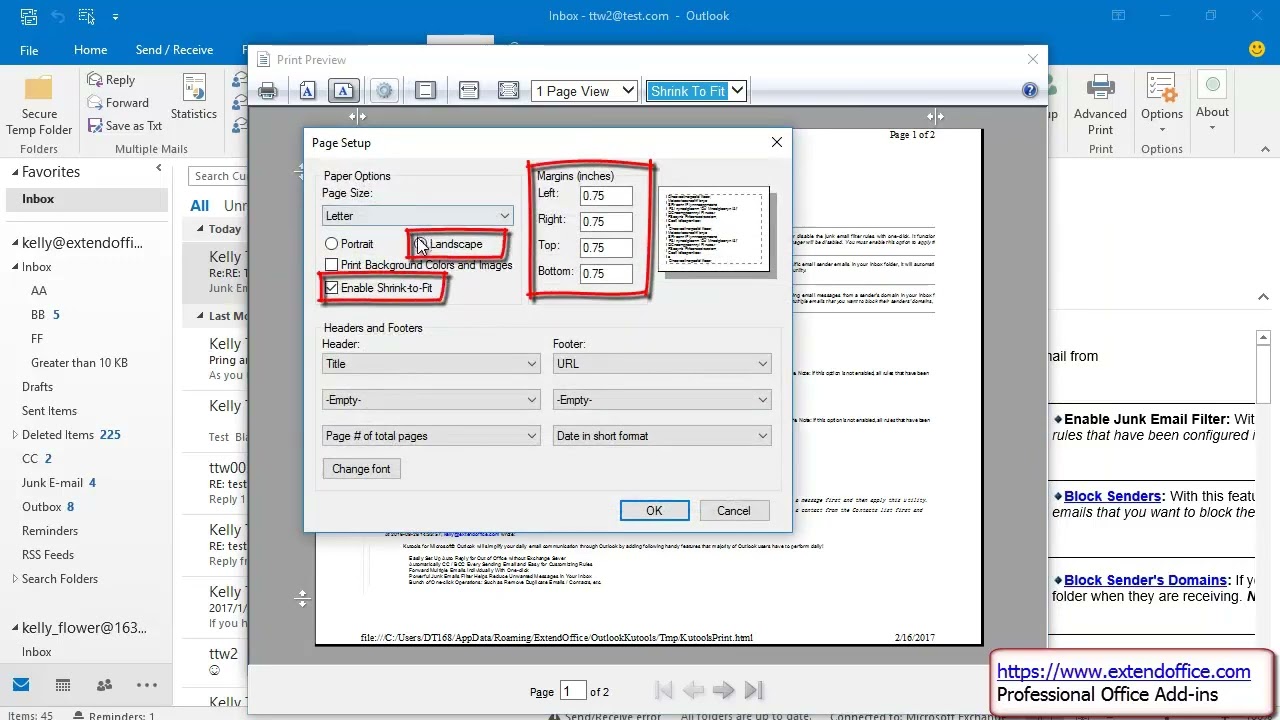Click OK in Page Setup dialog

tap(654, 511)
